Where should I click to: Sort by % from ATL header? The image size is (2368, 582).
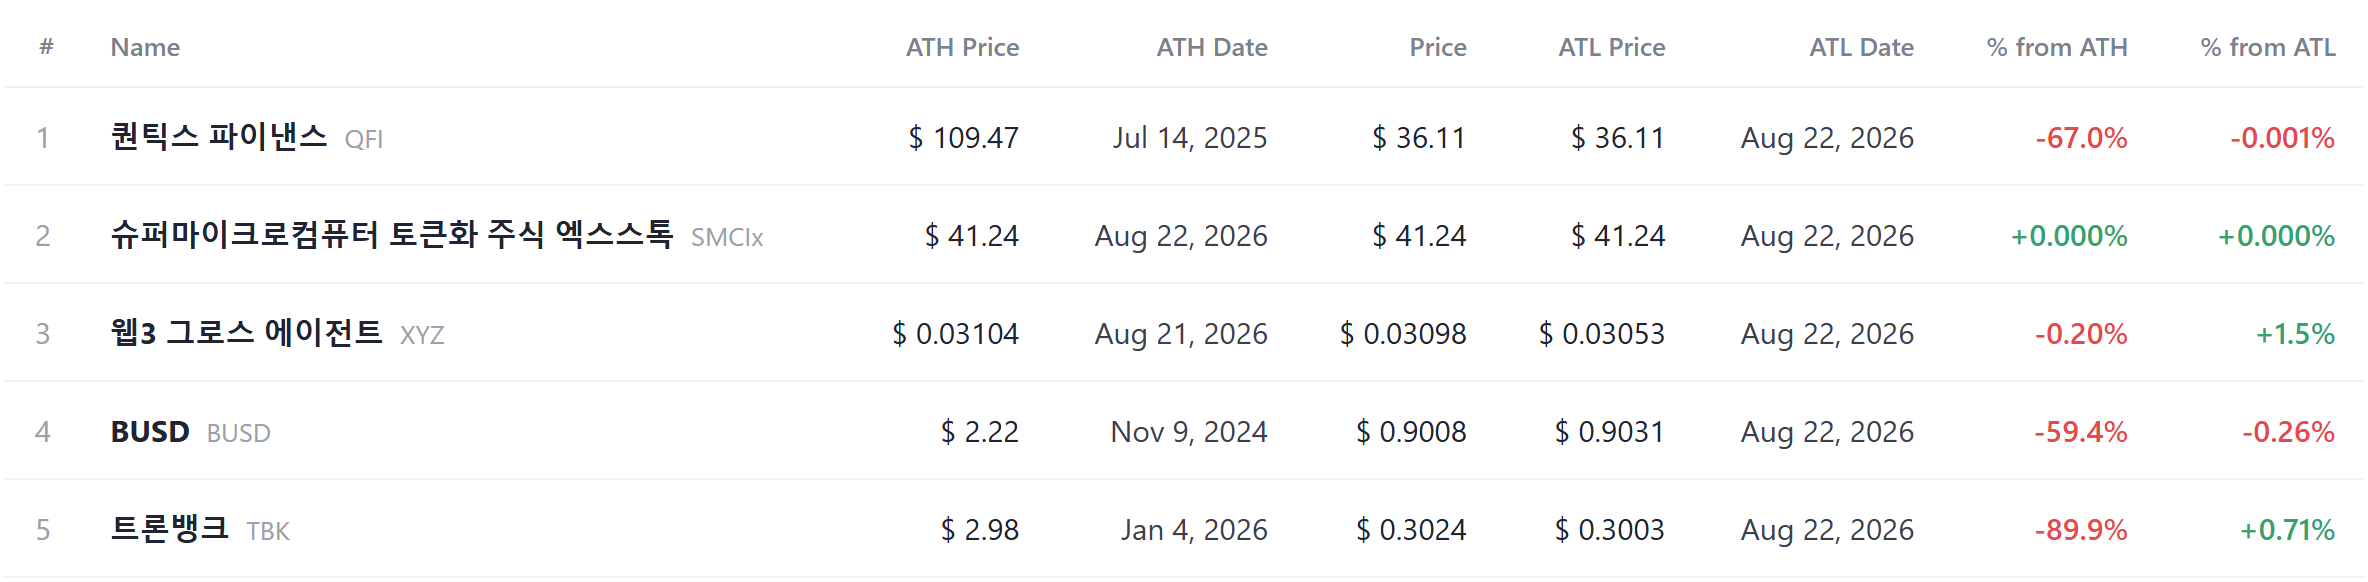[2268, 47]
